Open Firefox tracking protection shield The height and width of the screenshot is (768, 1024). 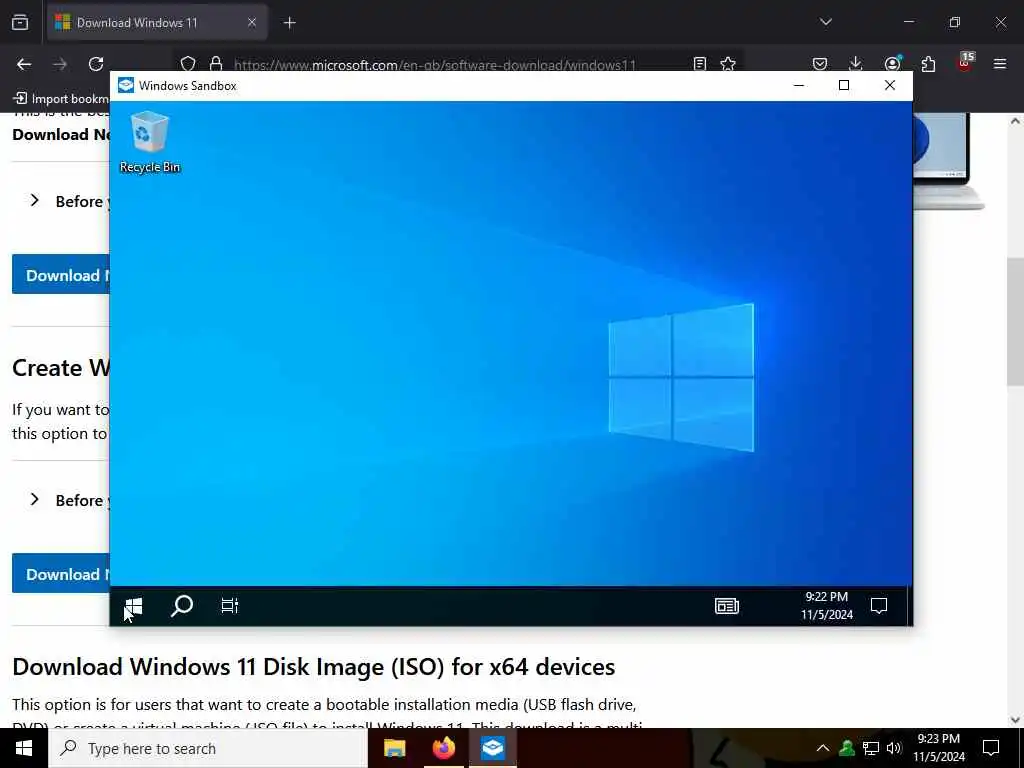188,64
